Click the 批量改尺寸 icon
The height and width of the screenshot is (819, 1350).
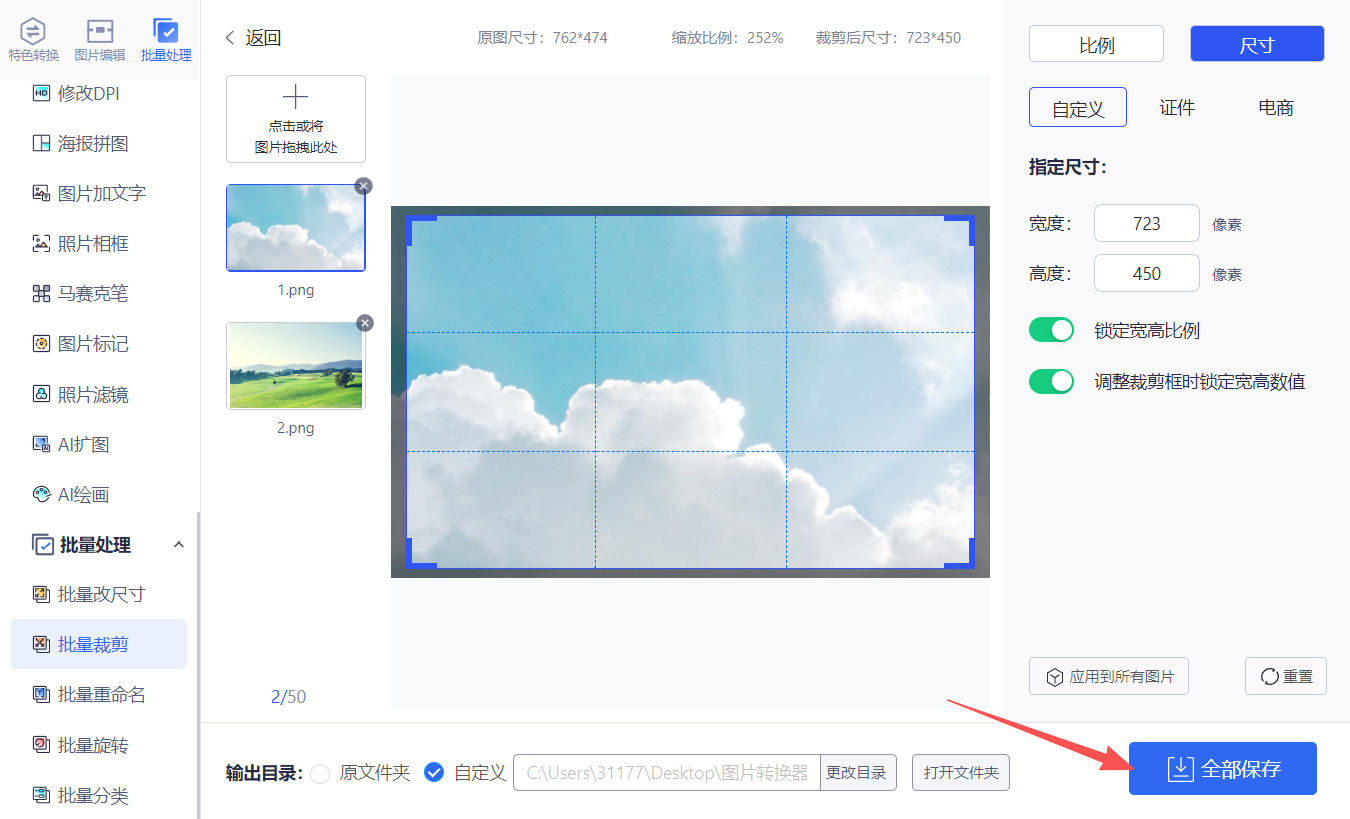click(41, 594)
